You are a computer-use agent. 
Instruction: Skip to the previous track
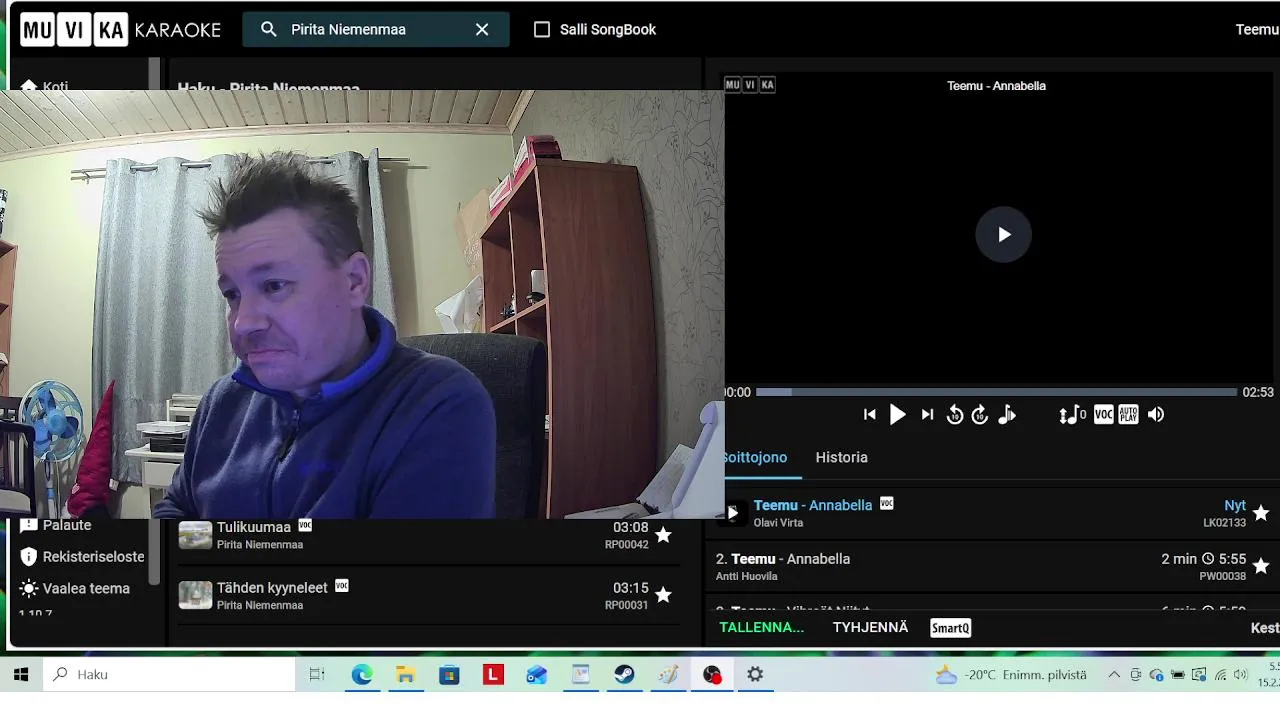coord(869,415)
